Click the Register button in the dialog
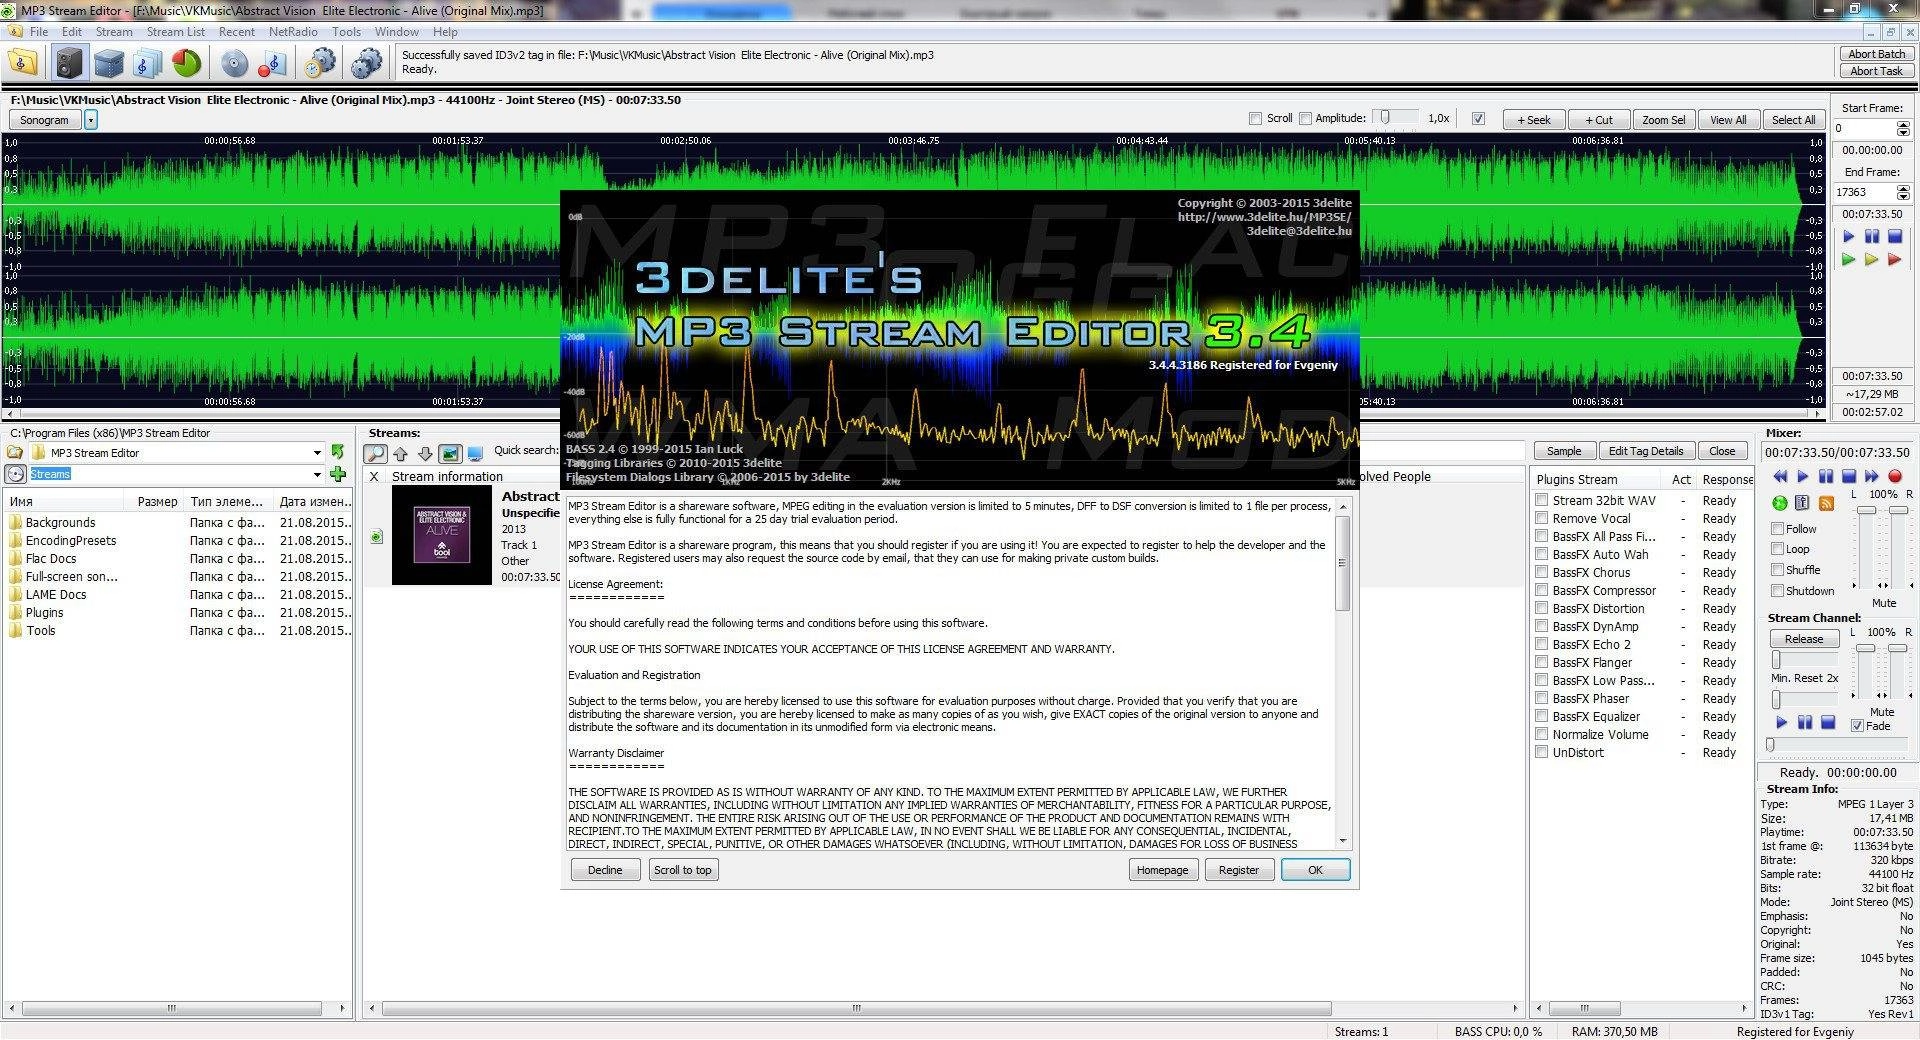 click(x=1239, y=870)
